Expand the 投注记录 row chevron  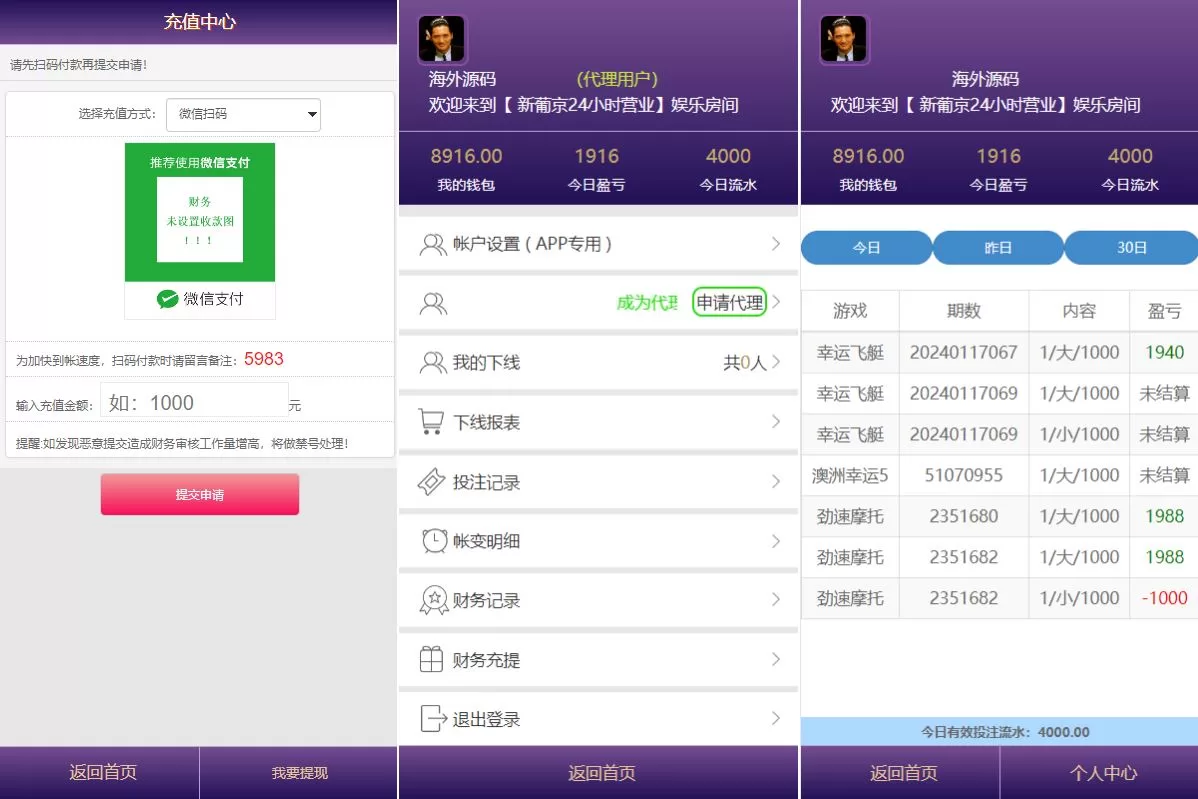point(776,481)
